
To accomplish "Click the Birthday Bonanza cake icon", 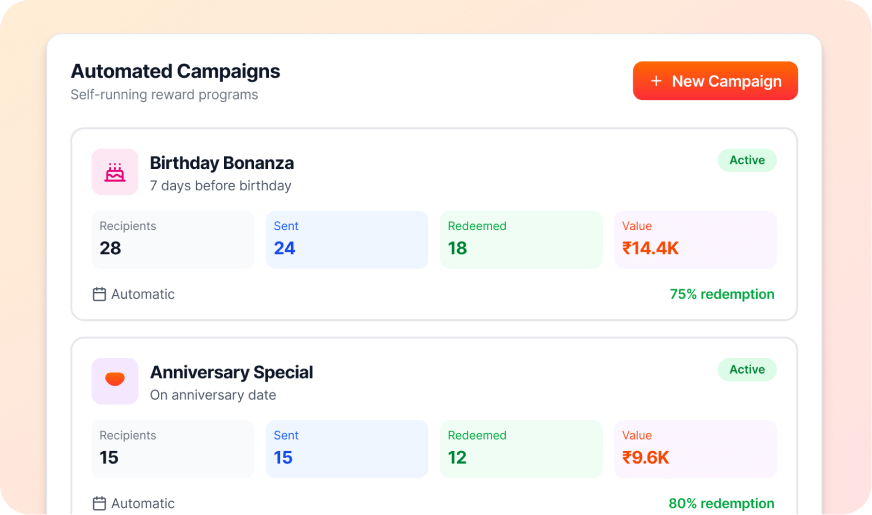I will pyautogui.click(x=115, y=172).
